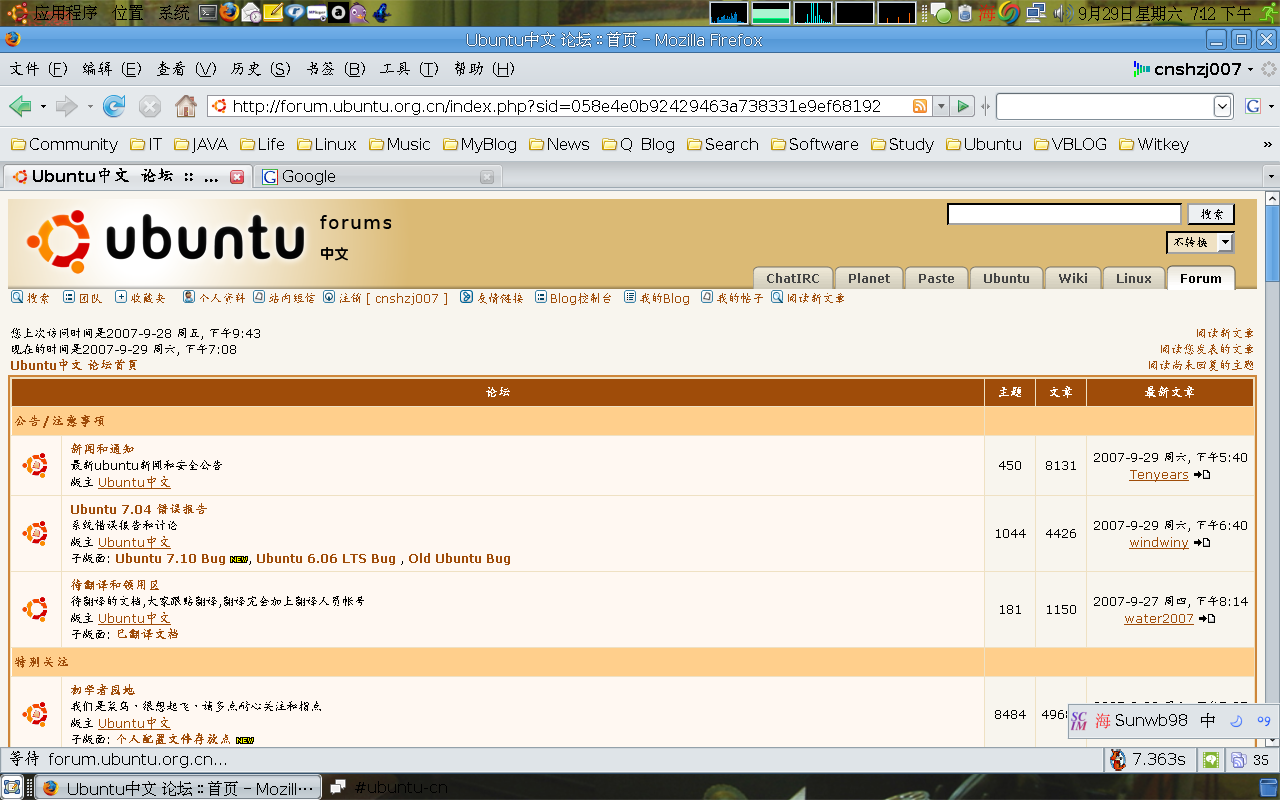Click the Firebug status bar icon
The width and height of the screenshot is (1280, 800).
pos(1118,760)
